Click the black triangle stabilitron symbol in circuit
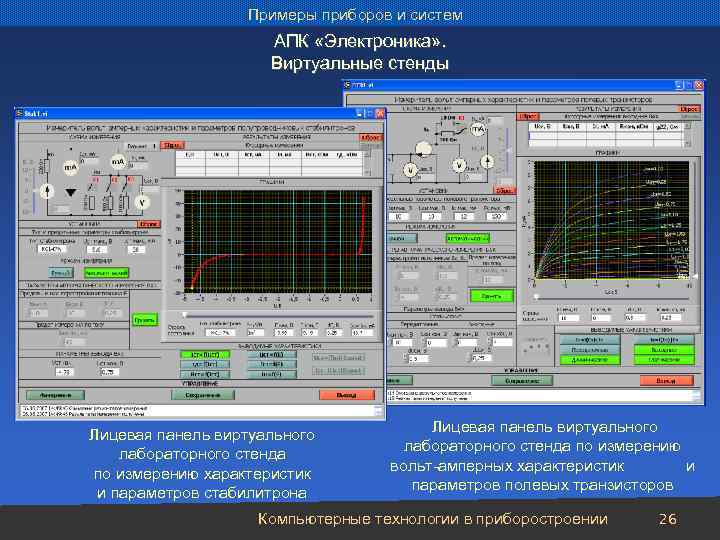720x540 pixels. (x=71, y=193)
